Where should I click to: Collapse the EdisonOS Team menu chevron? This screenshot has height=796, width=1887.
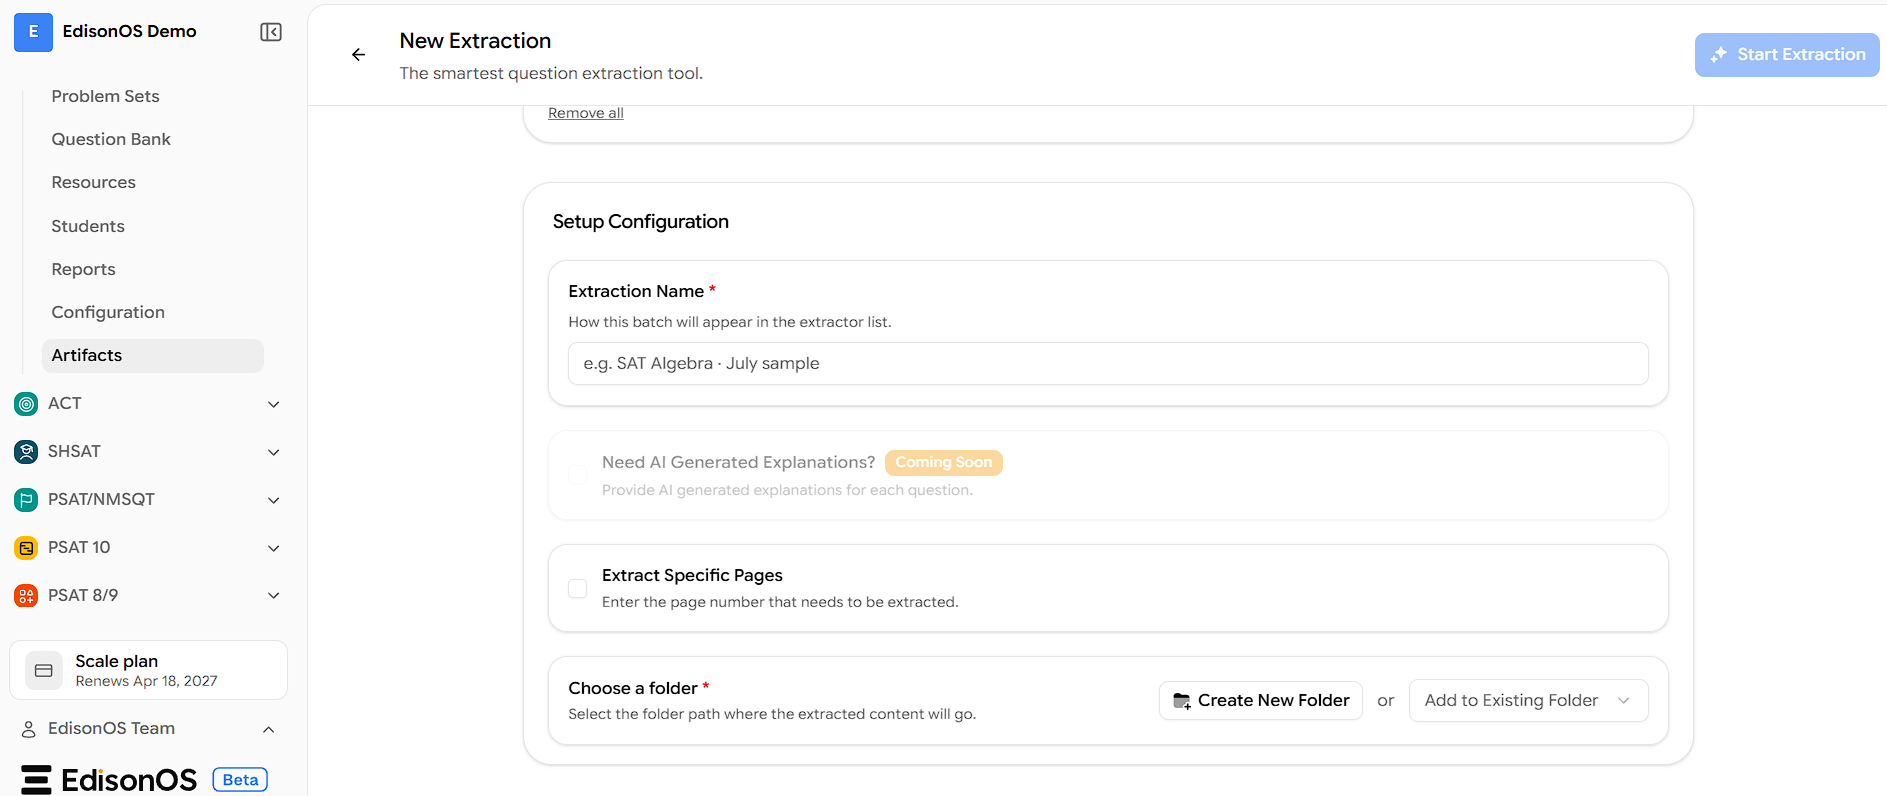[x=268, y=729]
